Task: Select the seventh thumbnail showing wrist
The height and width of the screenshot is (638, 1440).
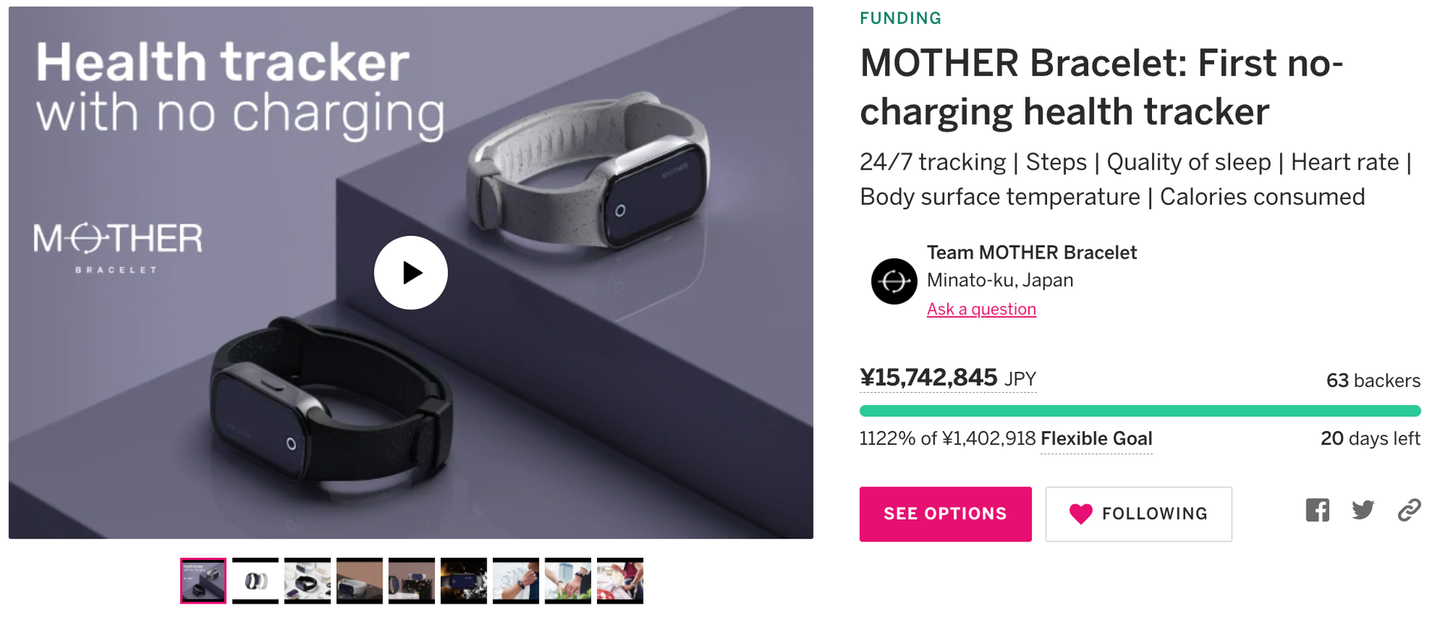Action: tap(516, 581)
